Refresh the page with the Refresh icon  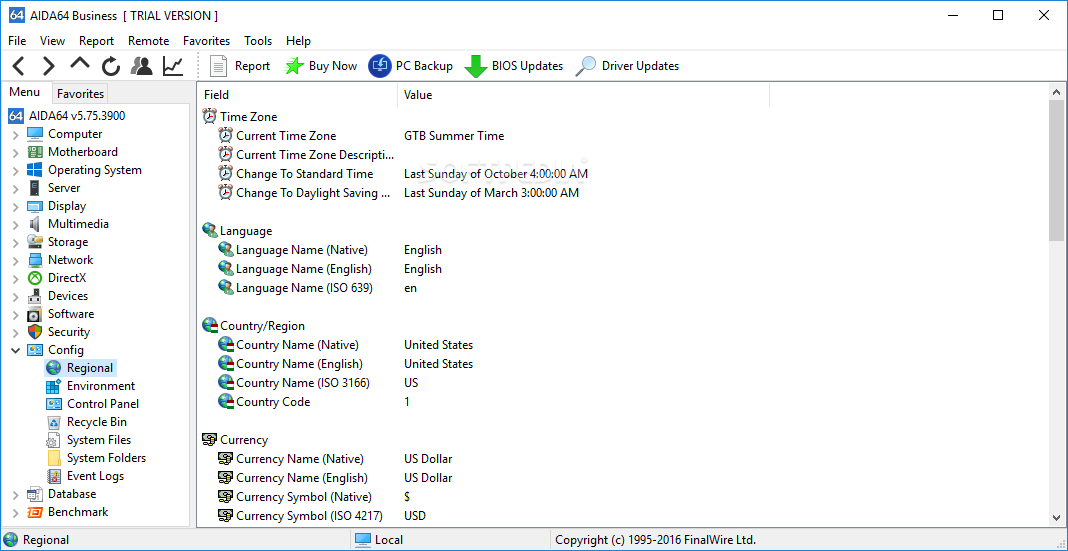(111, 66)
